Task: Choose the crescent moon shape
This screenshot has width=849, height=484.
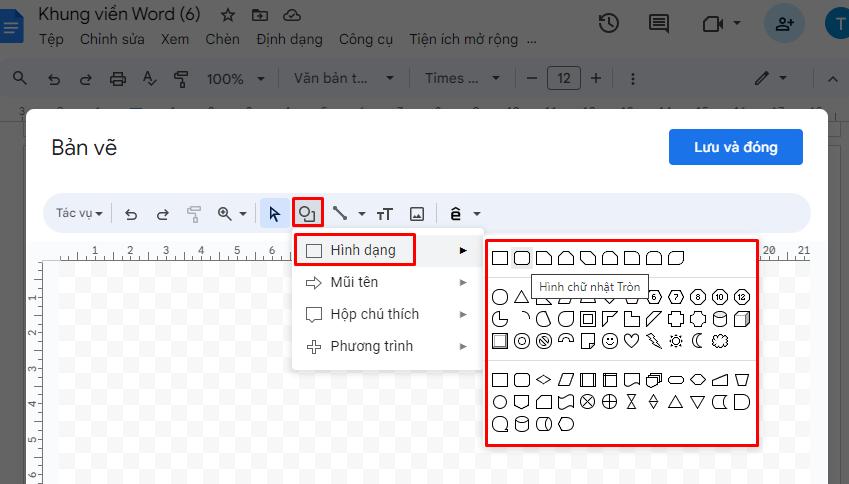Action: coord(697,341)
